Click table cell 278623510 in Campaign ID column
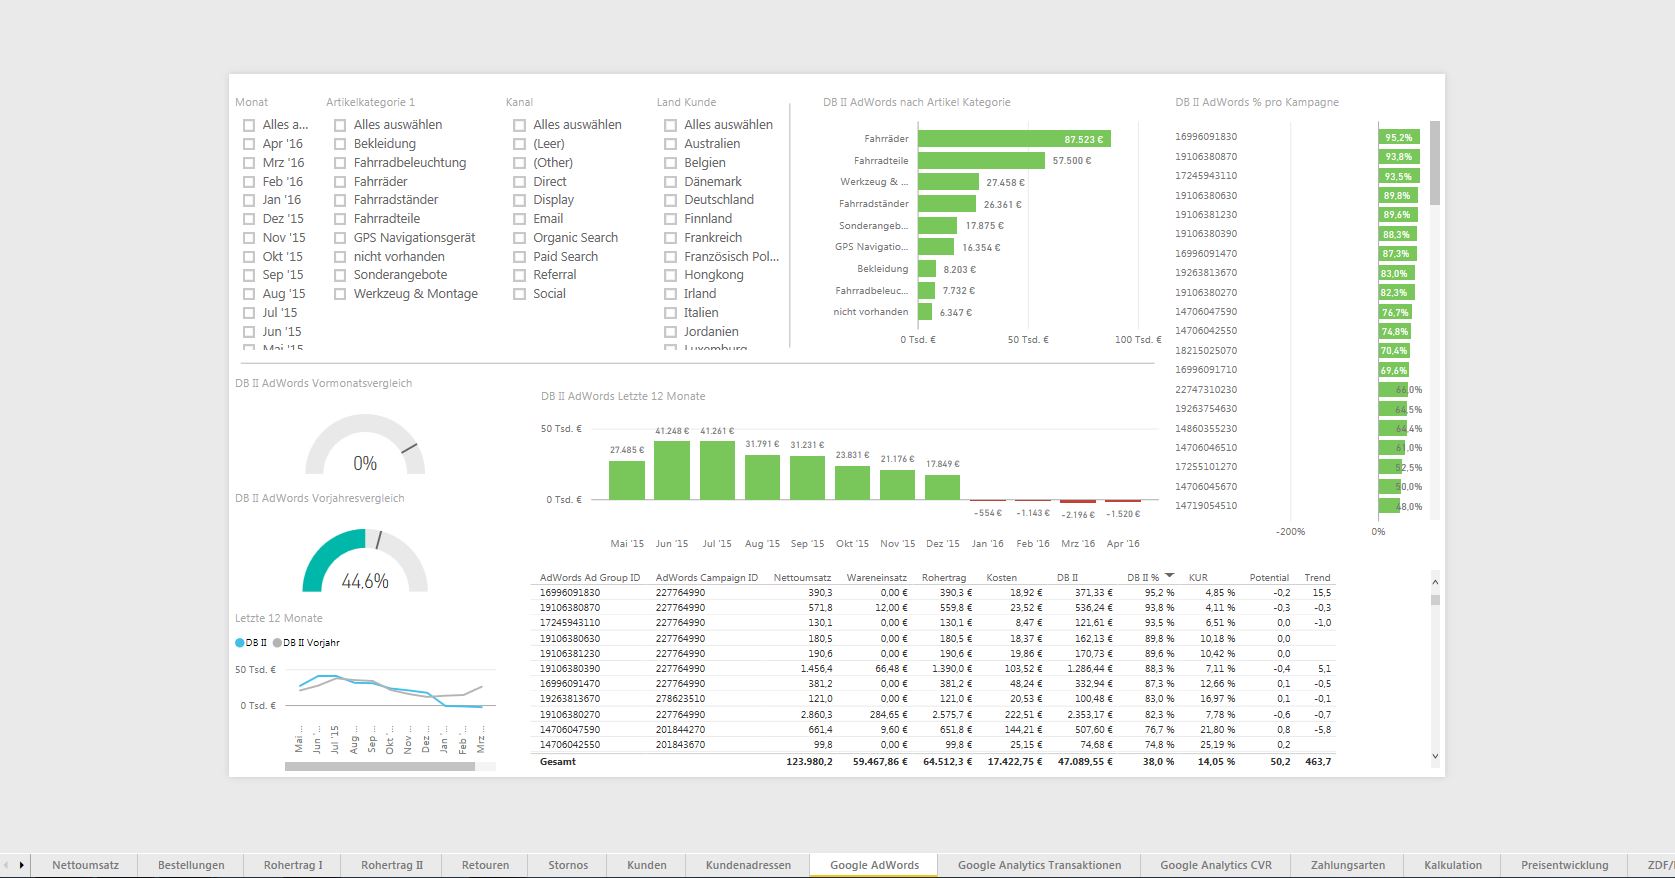Viewport: 1675px width, 878px height. coord(680,699)
